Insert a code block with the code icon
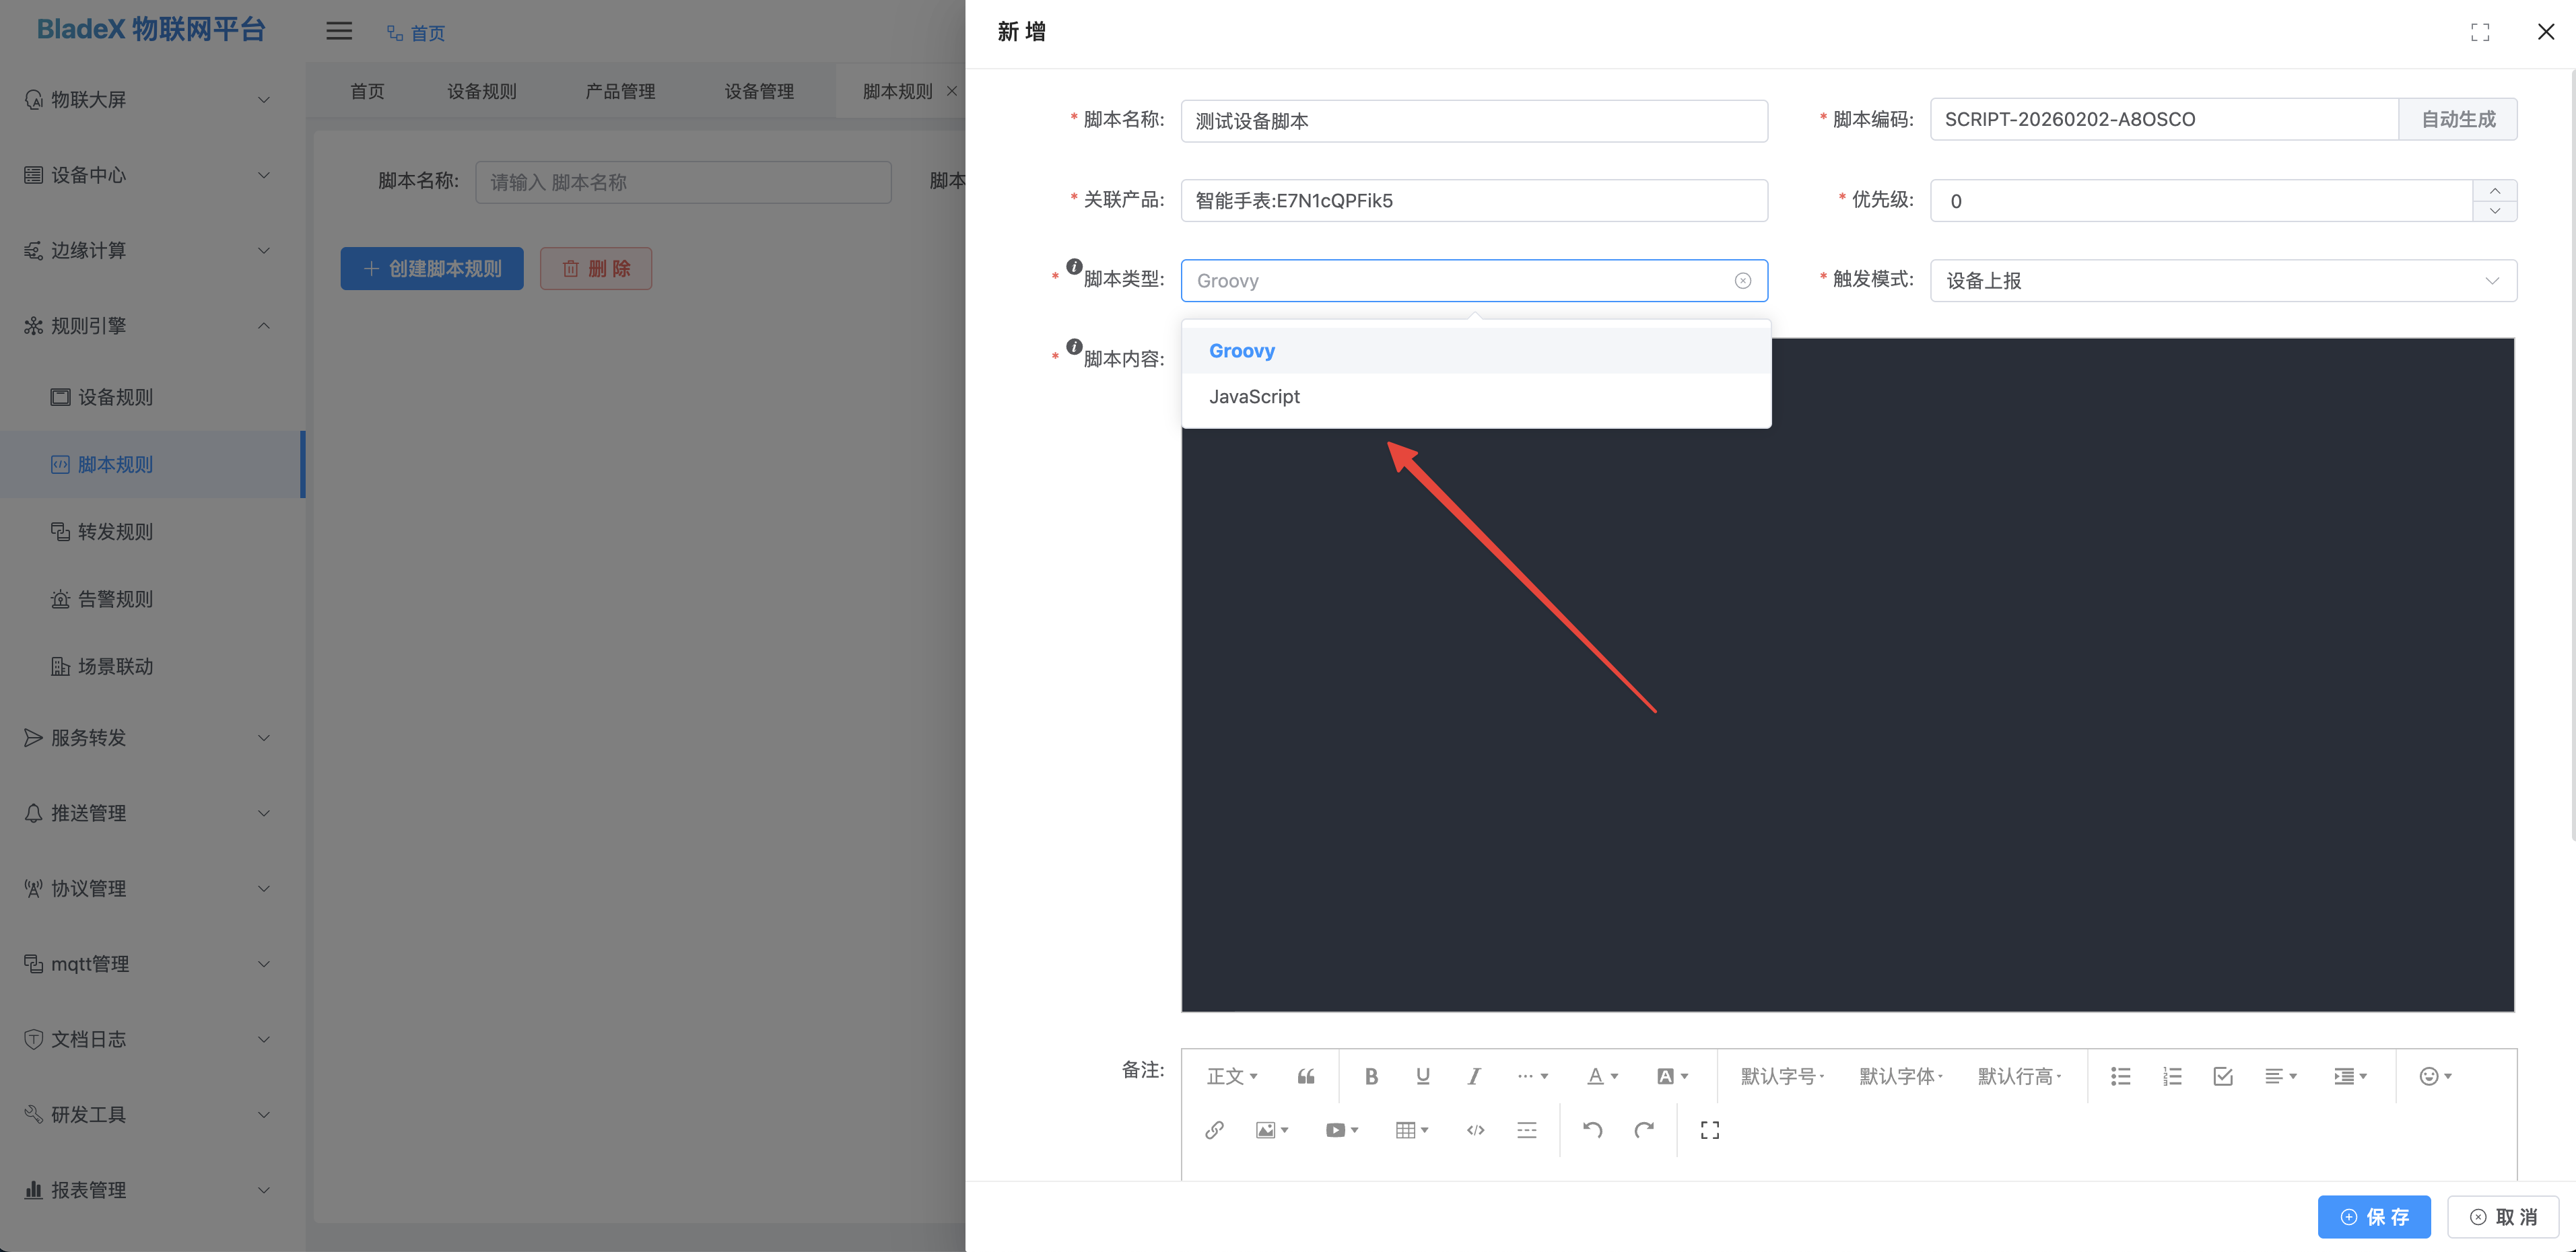 point(1475,1130)
